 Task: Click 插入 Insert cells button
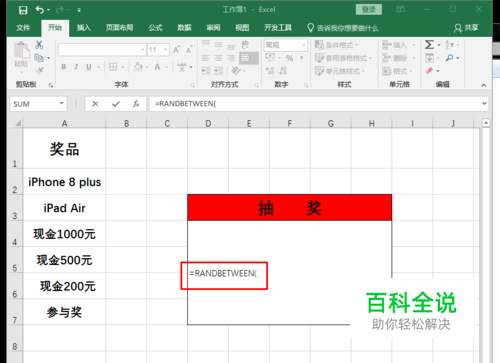[395, 45]
